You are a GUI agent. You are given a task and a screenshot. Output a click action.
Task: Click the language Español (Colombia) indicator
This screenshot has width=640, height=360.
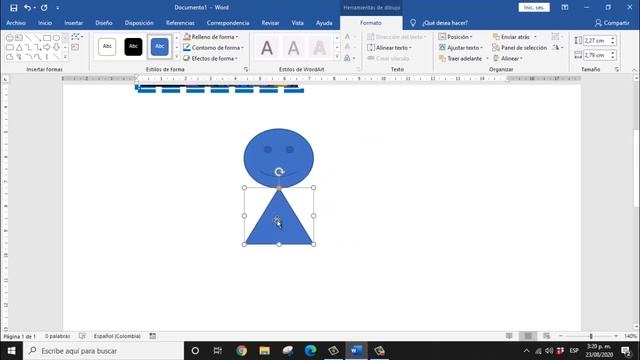pos(117,336)
